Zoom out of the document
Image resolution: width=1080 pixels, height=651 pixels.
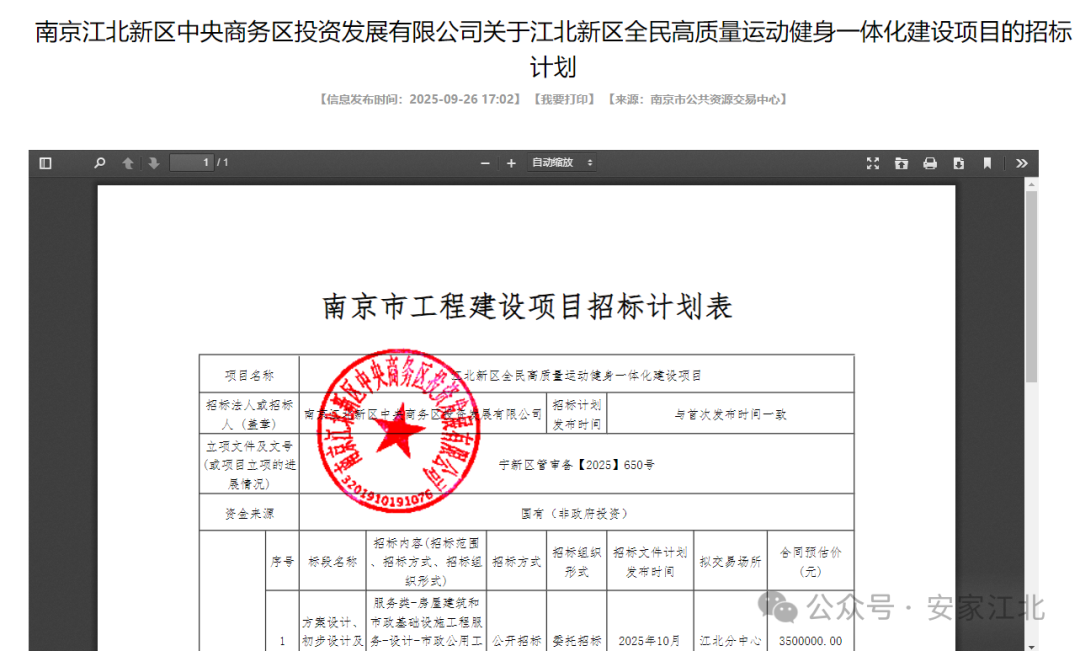pyautogui.click(x=484, y=162)
